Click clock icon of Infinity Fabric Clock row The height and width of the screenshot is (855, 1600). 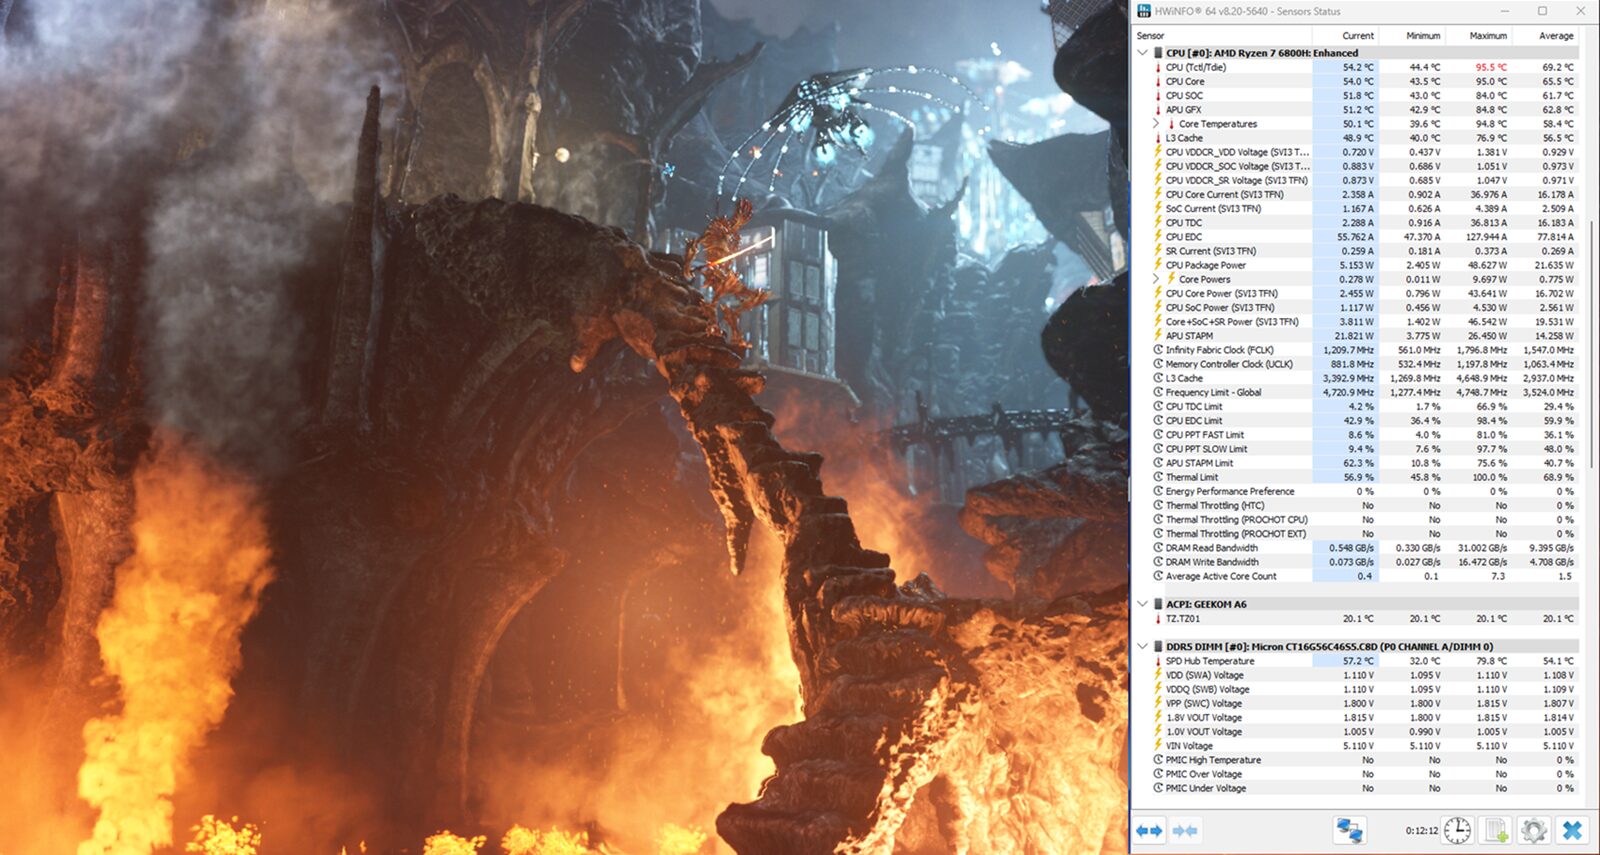[x=1158, y=350]
